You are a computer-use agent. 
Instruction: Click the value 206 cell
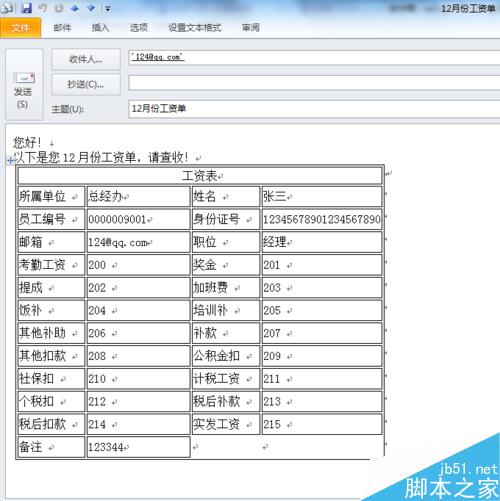138,333
